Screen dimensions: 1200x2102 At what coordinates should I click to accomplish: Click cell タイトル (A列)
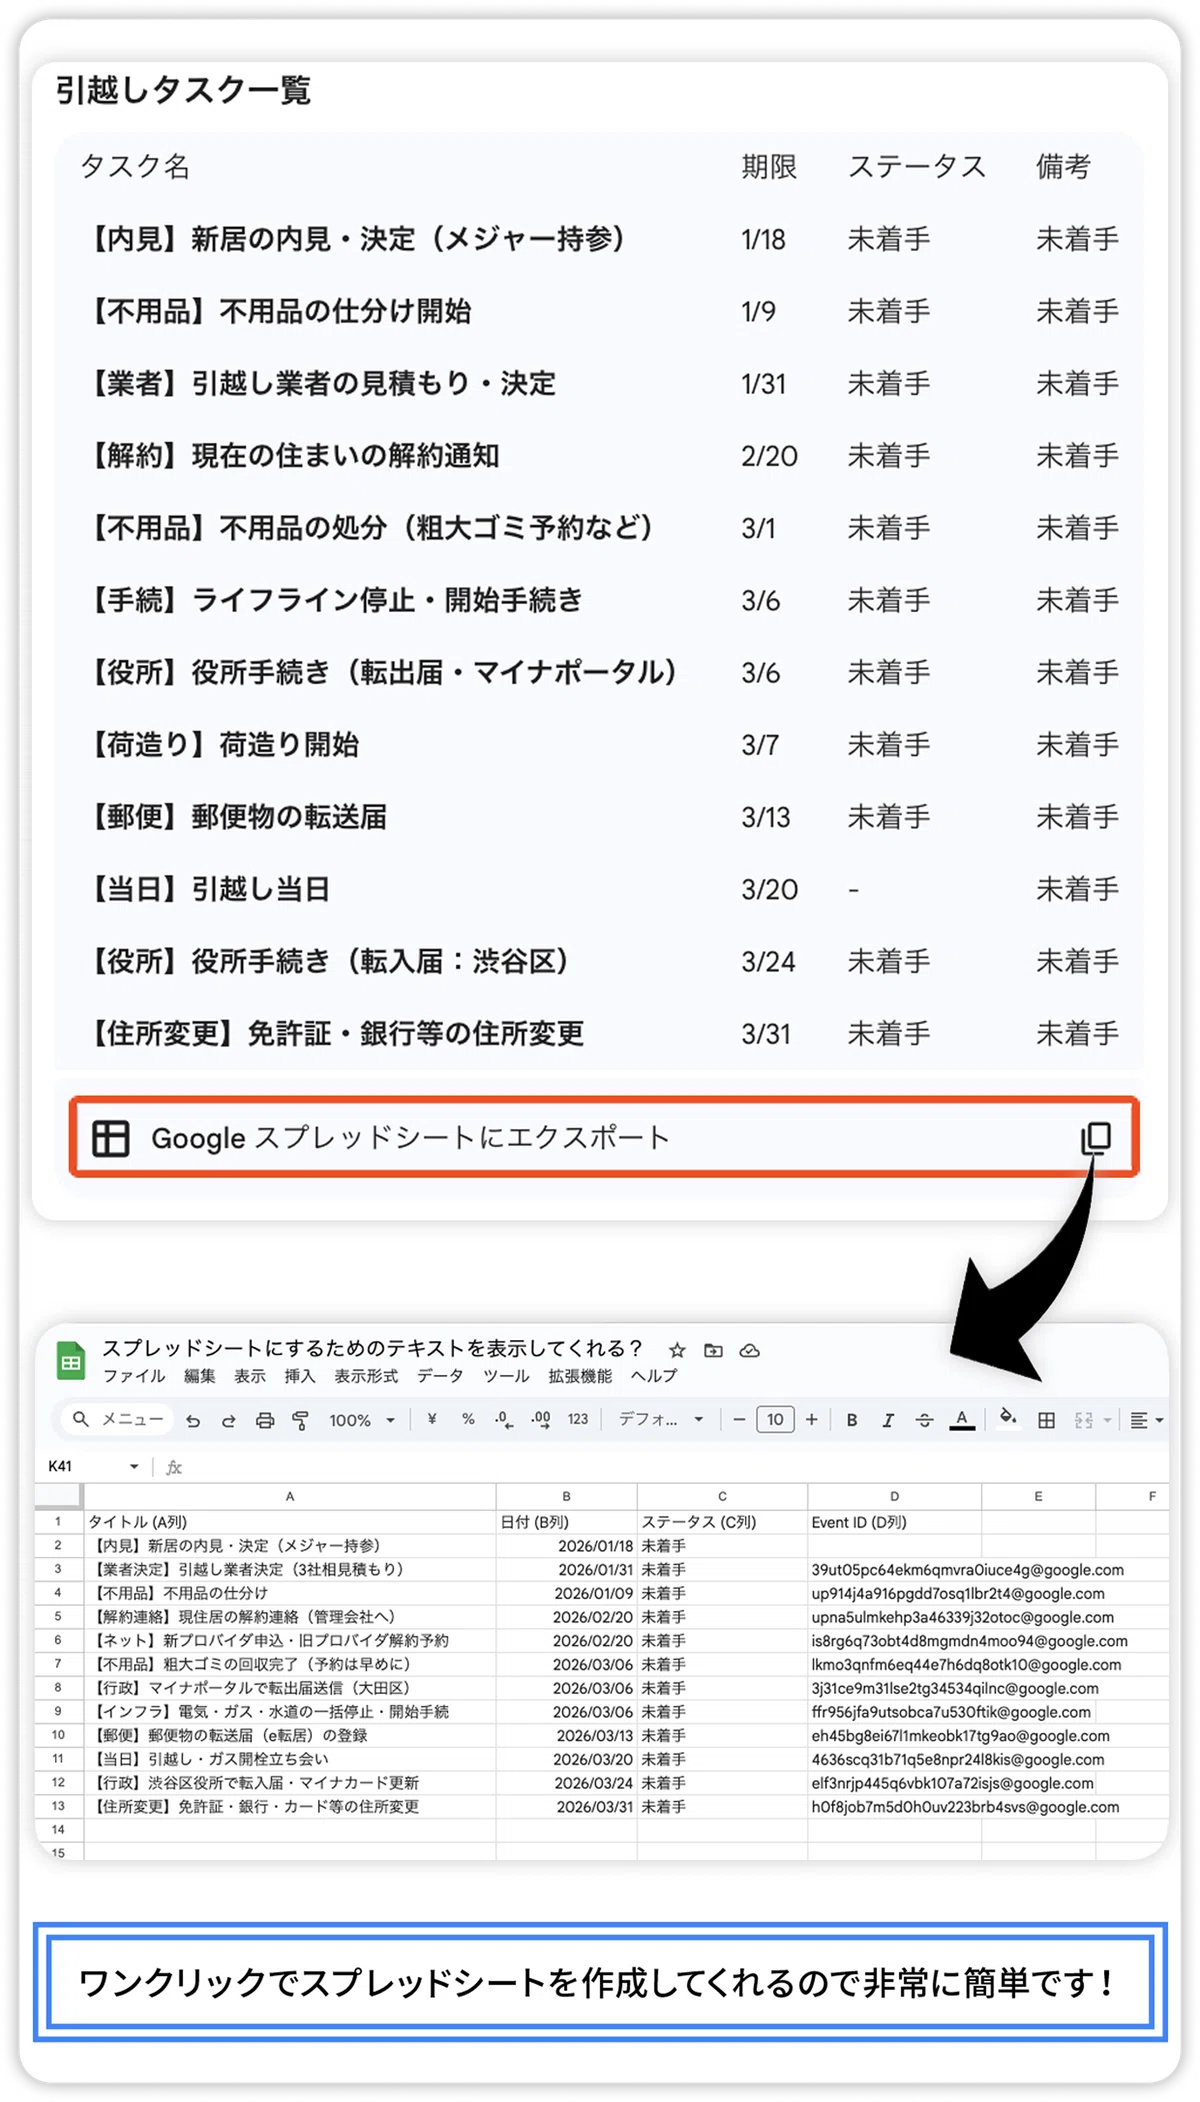click(x=290, y=1522)
